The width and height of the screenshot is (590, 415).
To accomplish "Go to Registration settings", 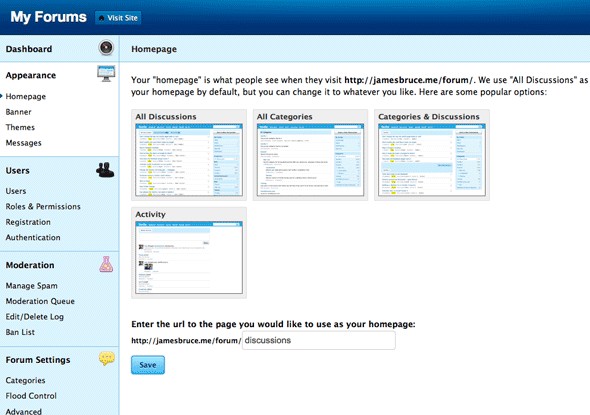I will [28, 222].
